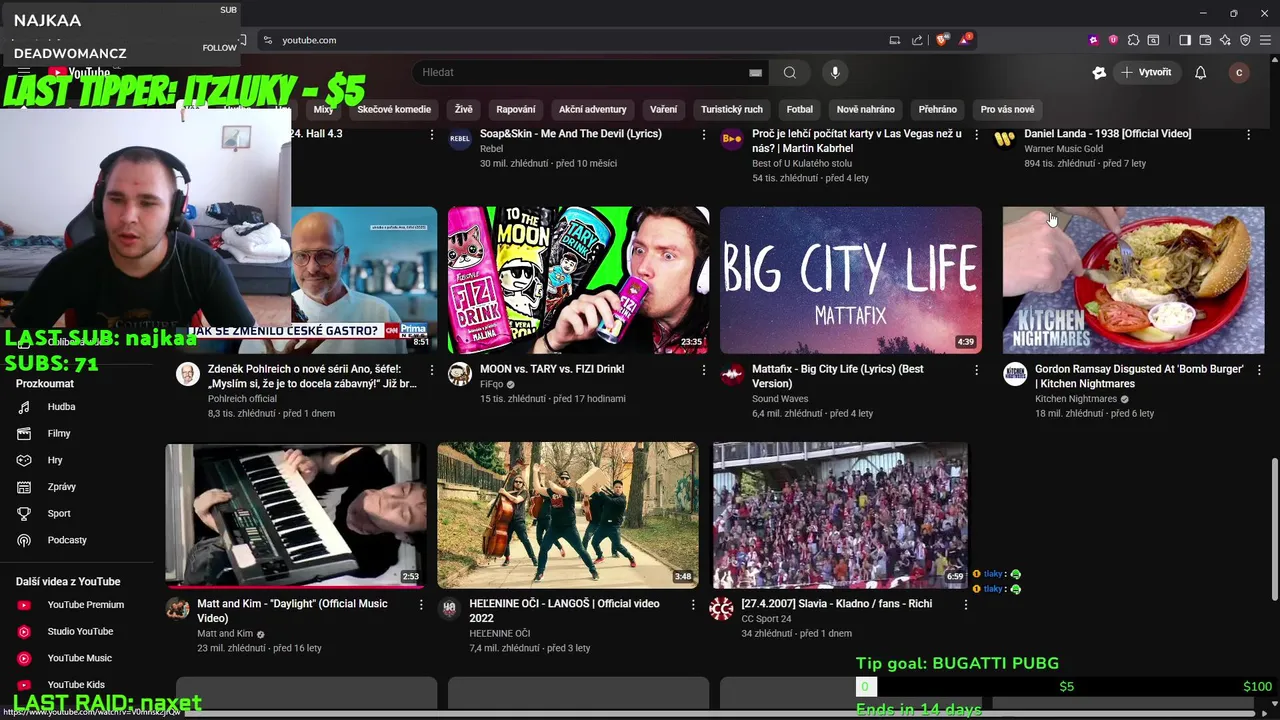
Task: Click the YouTube logo
Action: pyautogui.click(x=78, y=72)
